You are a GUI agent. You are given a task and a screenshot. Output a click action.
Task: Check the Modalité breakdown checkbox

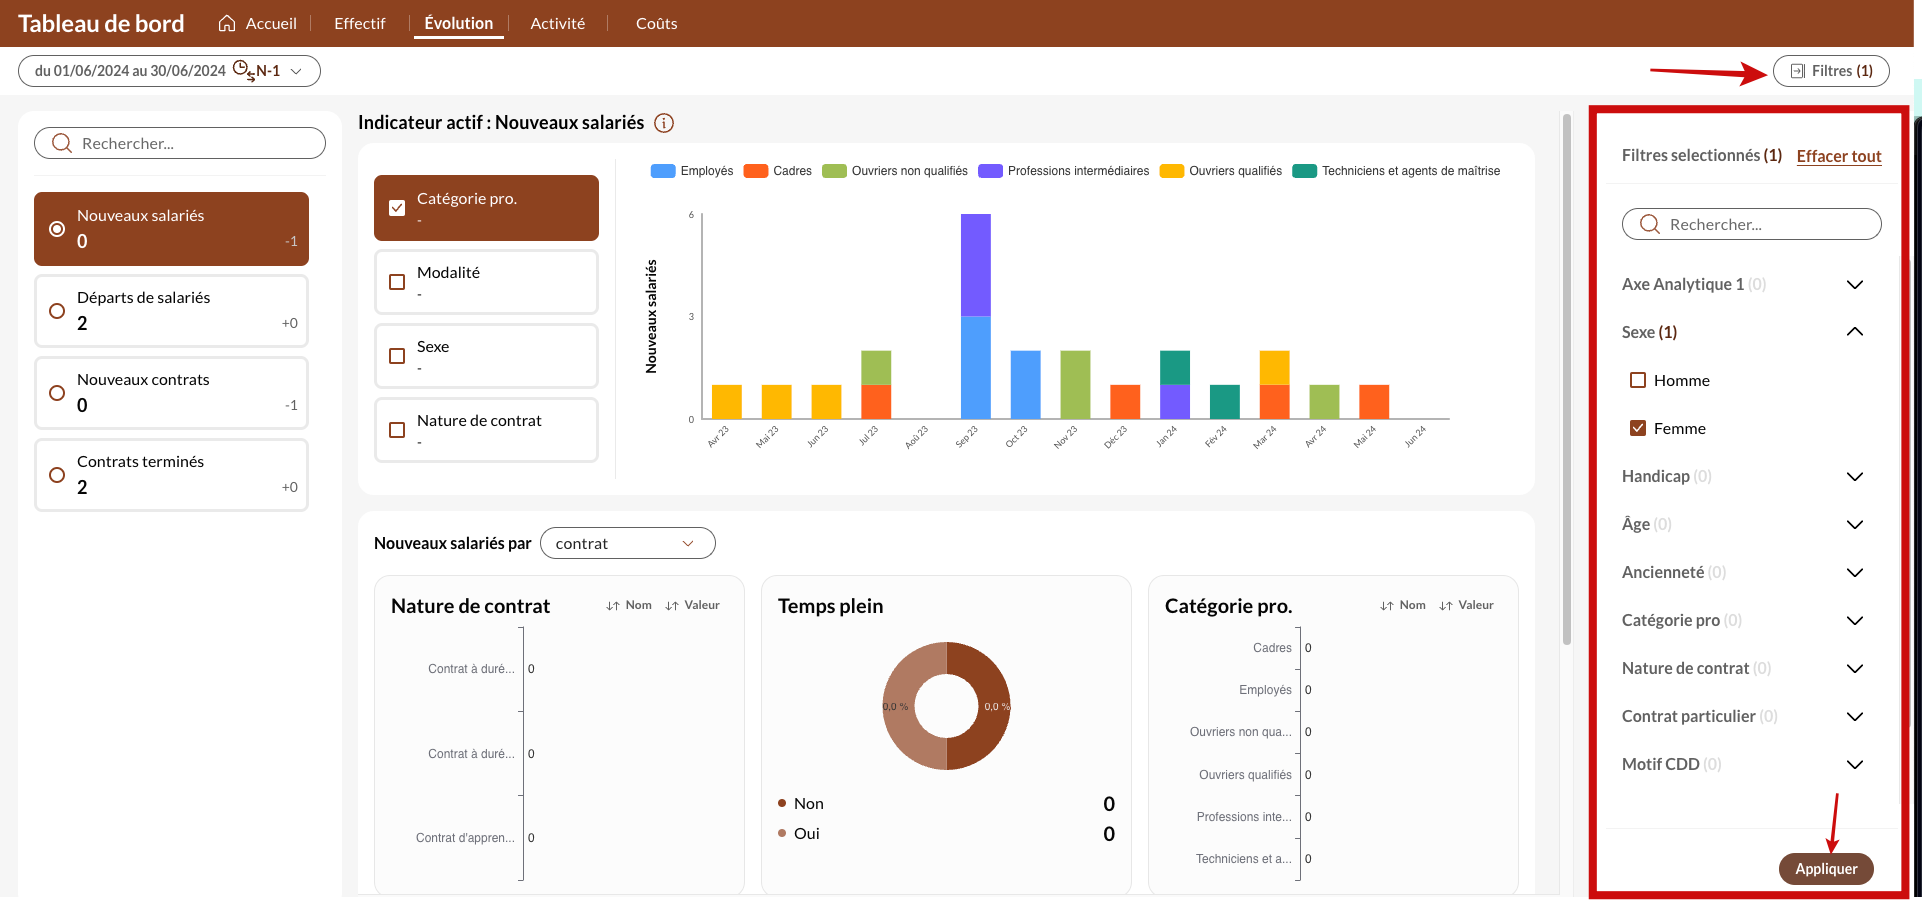coord(397,282)
